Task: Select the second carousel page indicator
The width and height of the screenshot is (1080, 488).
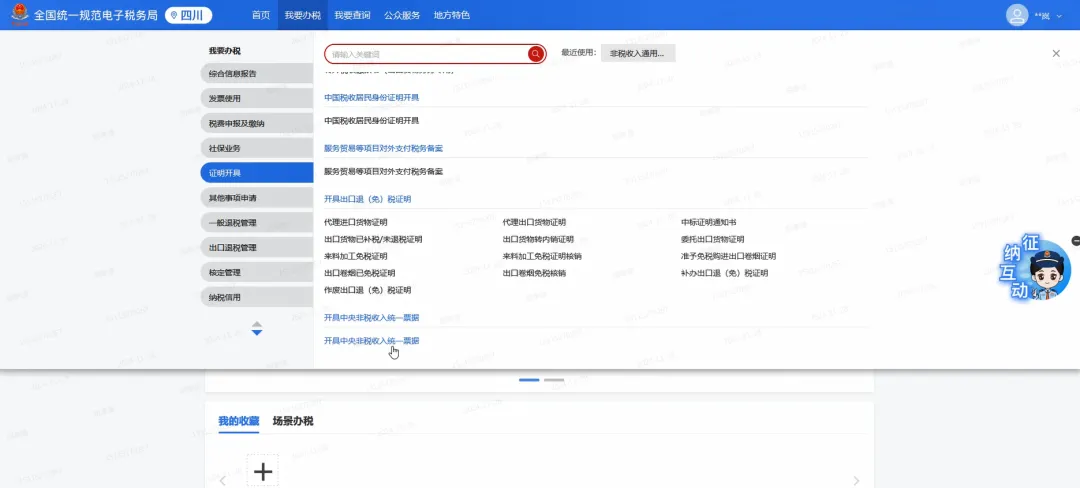Action: tap(554, 380)
